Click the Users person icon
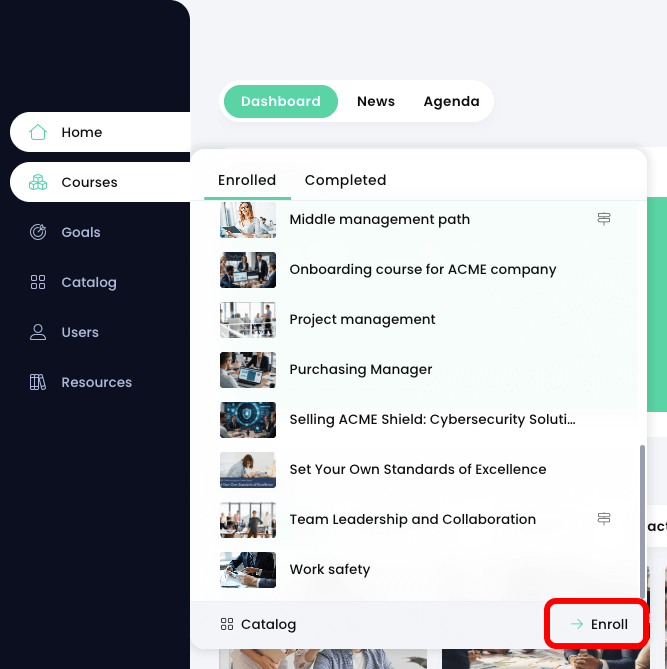 click(38, 332)
